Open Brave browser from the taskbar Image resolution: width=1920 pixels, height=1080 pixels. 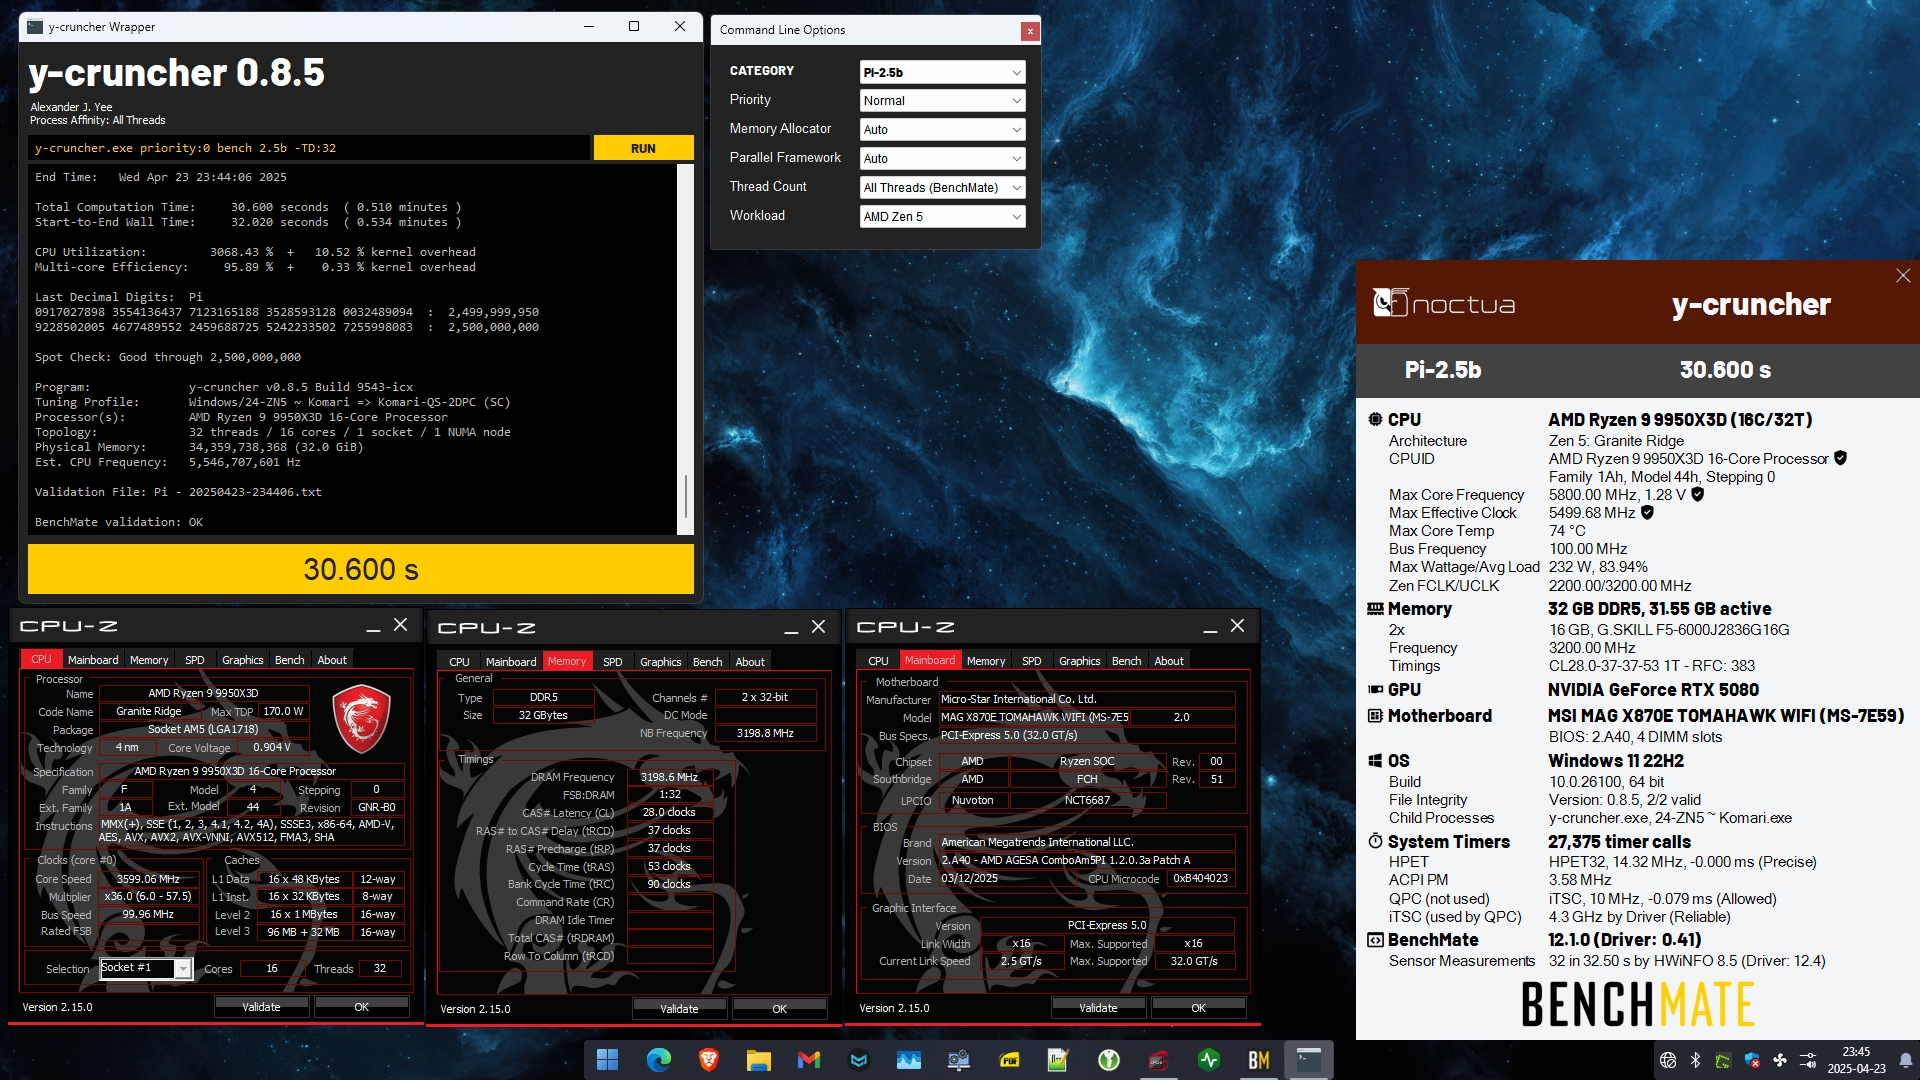click(x=708, y=1060)
